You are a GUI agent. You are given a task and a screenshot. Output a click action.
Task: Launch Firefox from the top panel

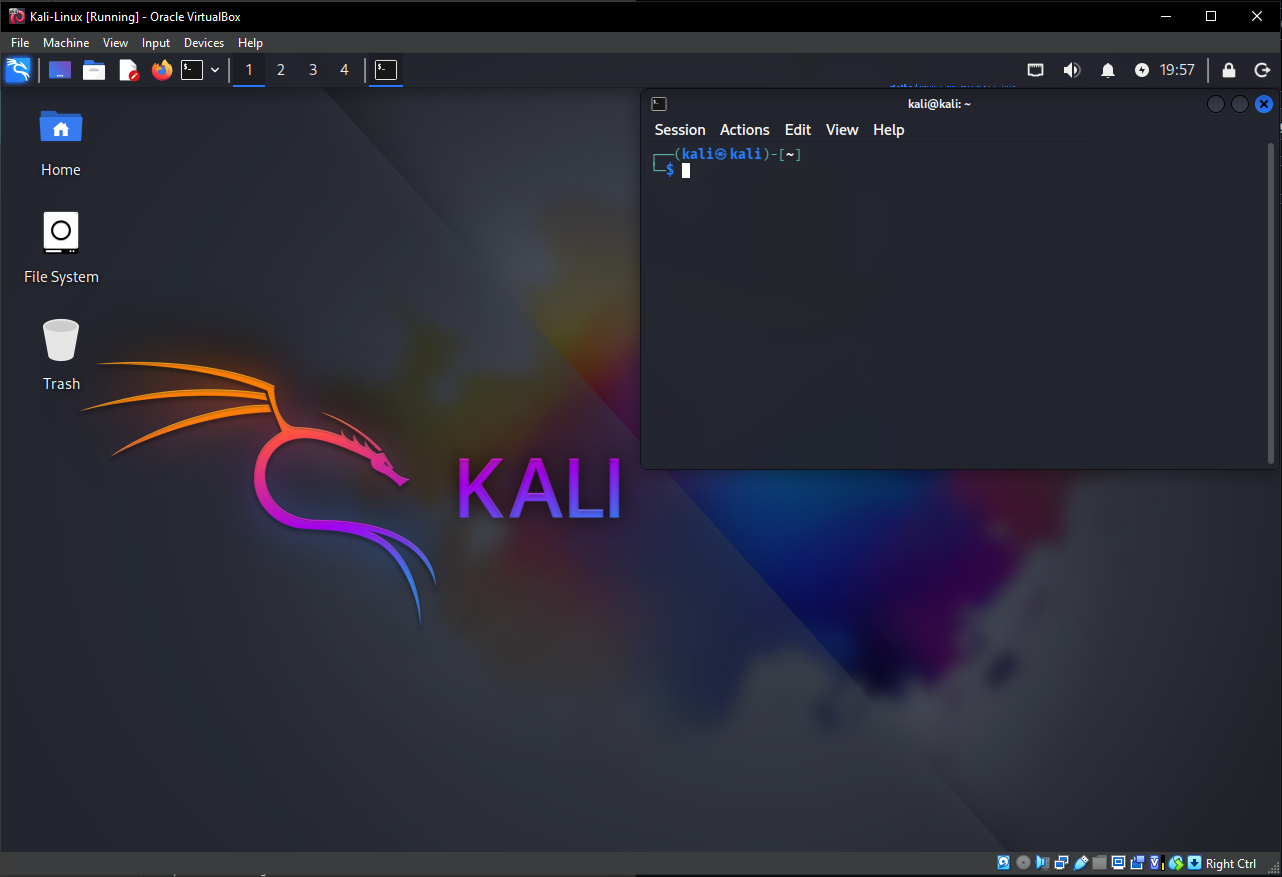(x=161, y=70)
